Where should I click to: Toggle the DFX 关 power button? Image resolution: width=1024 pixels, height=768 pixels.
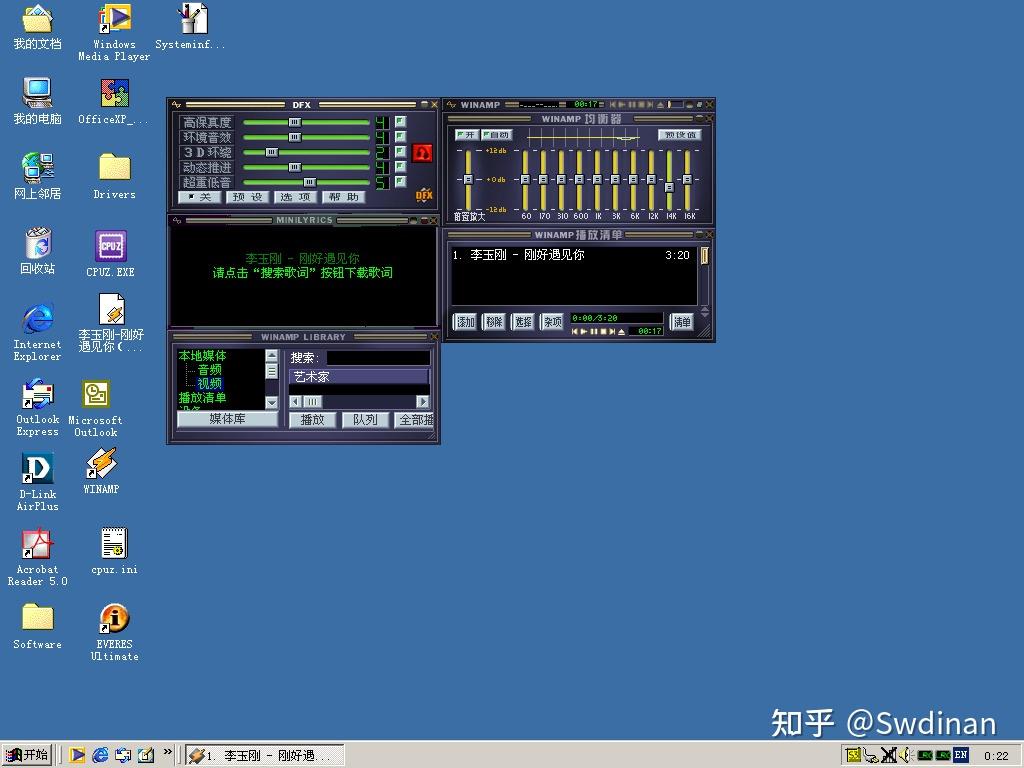199,197
